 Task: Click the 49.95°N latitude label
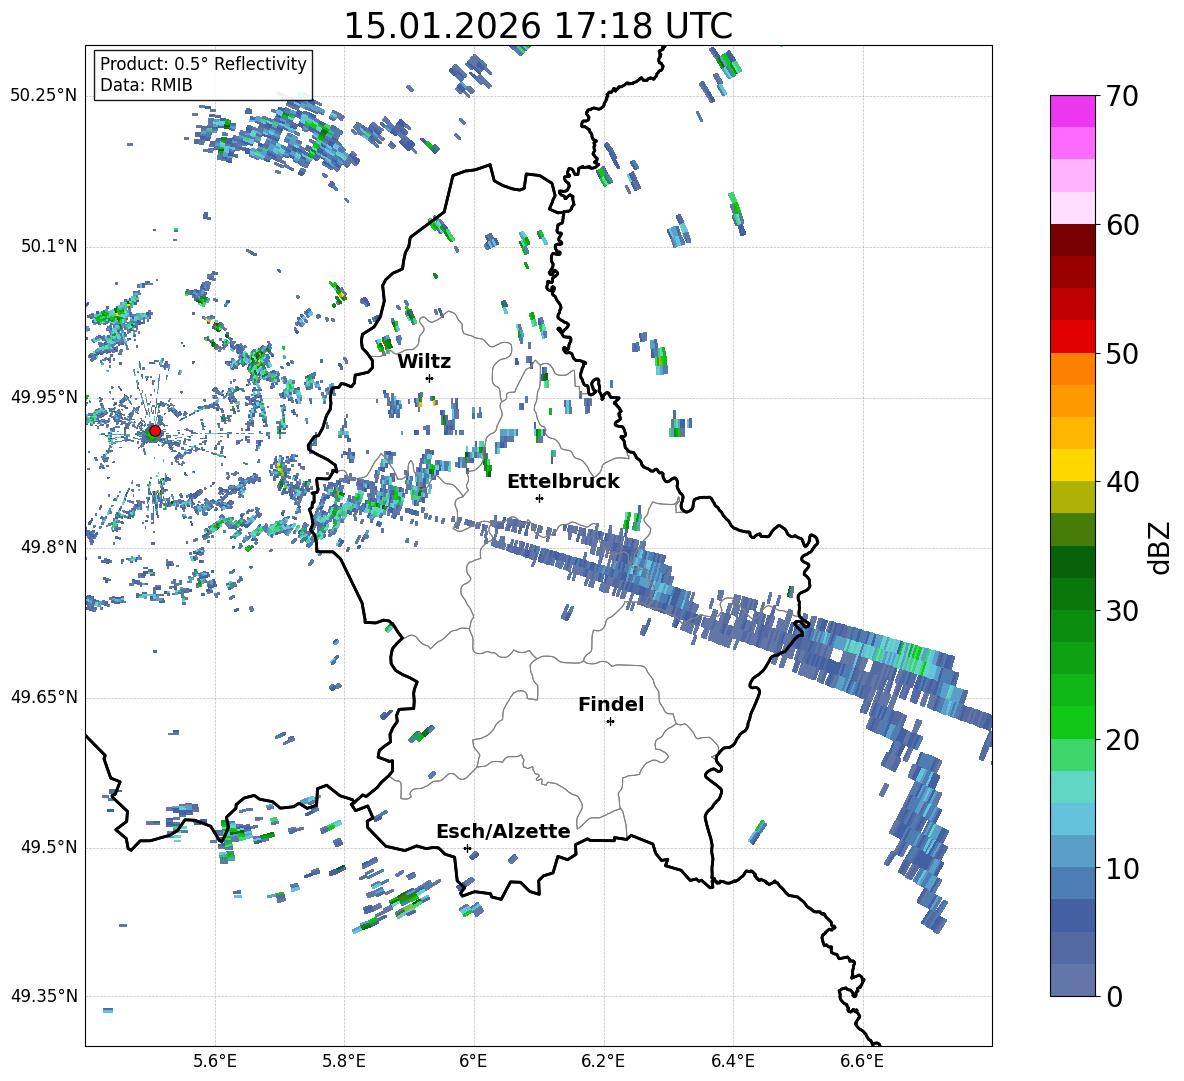click(x=44, y=396)
